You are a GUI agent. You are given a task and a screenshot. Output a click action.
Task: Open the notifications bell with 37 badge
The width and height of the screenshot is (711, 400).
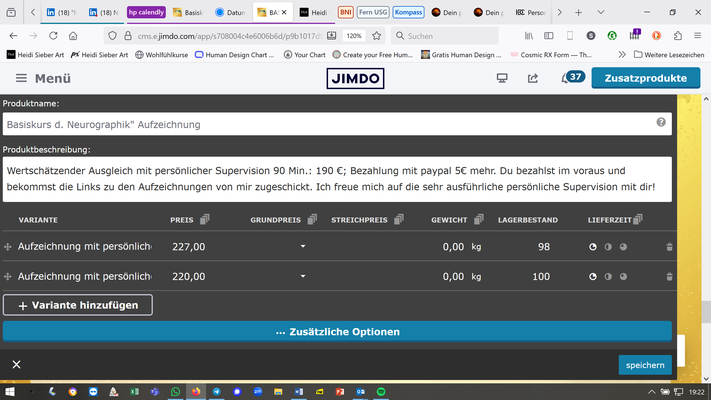coord(572,78)
